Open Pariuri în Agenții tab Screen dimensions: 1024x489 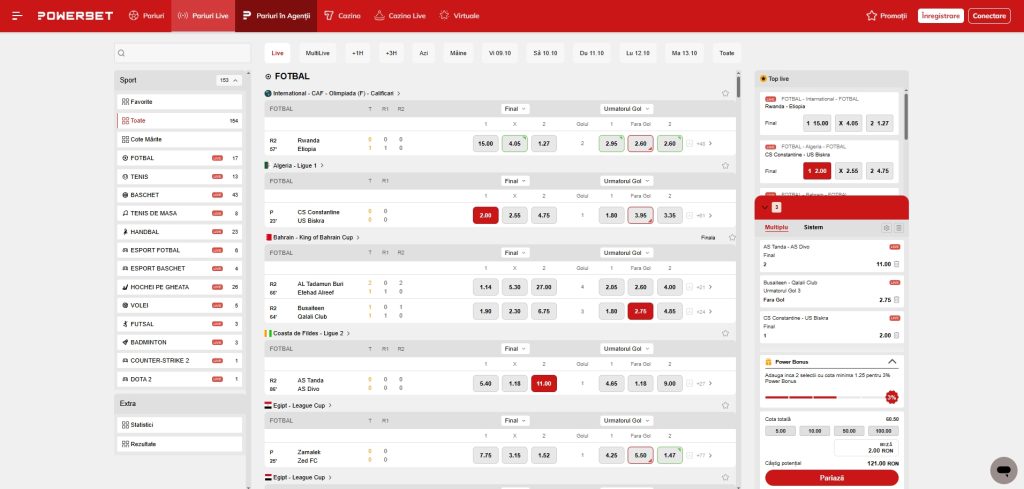276,16
